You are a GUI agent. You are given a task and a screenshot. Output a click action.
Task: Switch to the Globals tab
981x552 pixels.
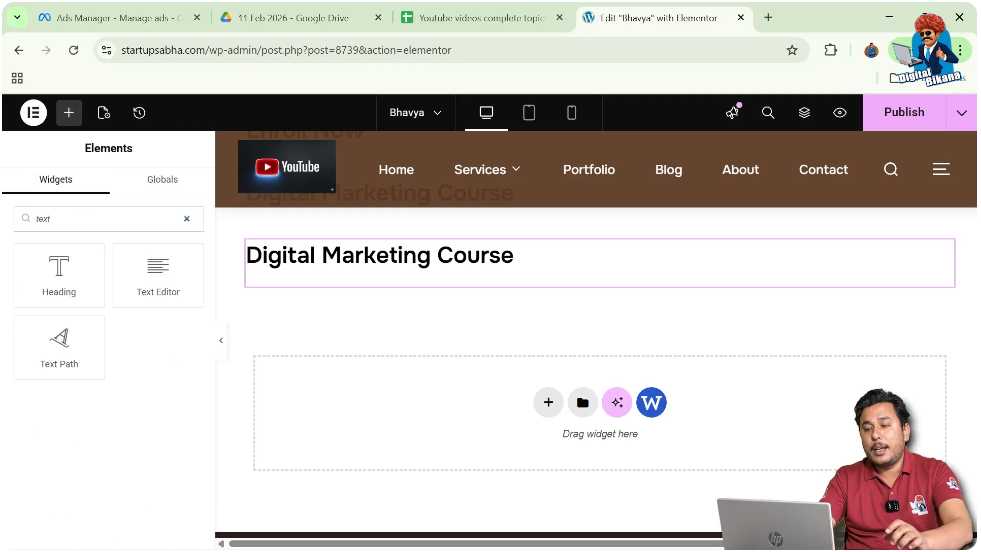point(162,180)
